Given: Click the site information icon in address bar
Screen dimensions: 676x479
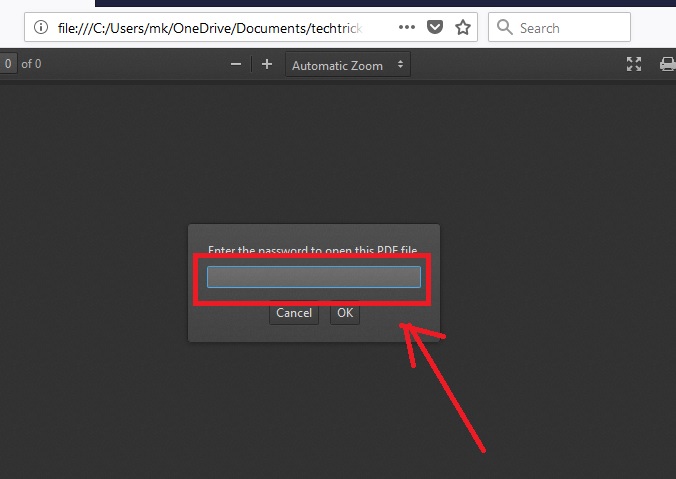Looking at the screenshot, I should pos(39,27).
